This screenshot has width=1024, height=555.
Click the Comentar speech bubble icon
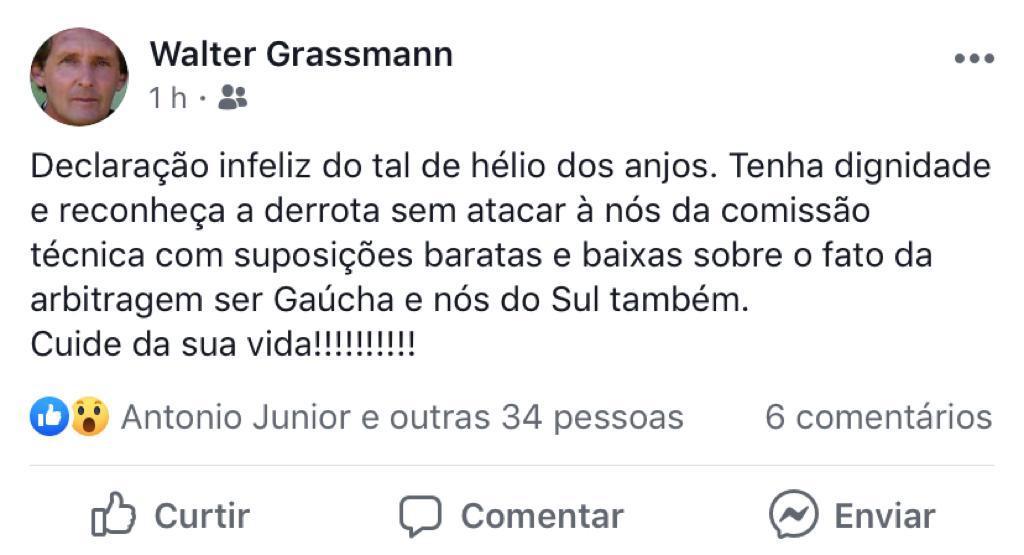(420, 516)
